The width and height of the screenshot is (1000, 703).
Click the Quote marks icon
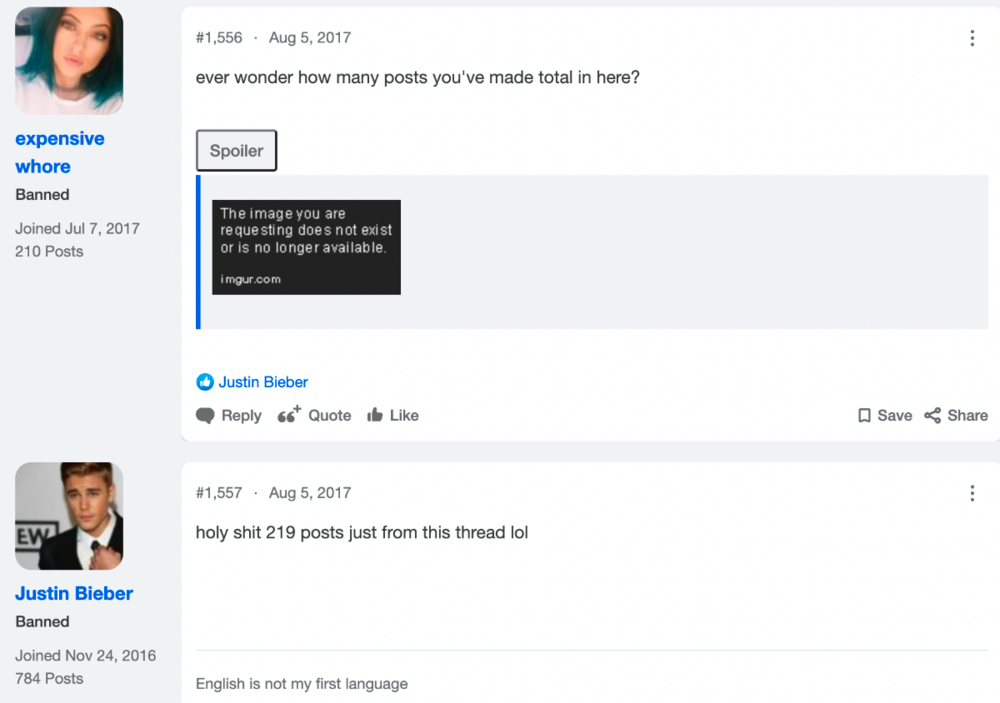(289, 415)
